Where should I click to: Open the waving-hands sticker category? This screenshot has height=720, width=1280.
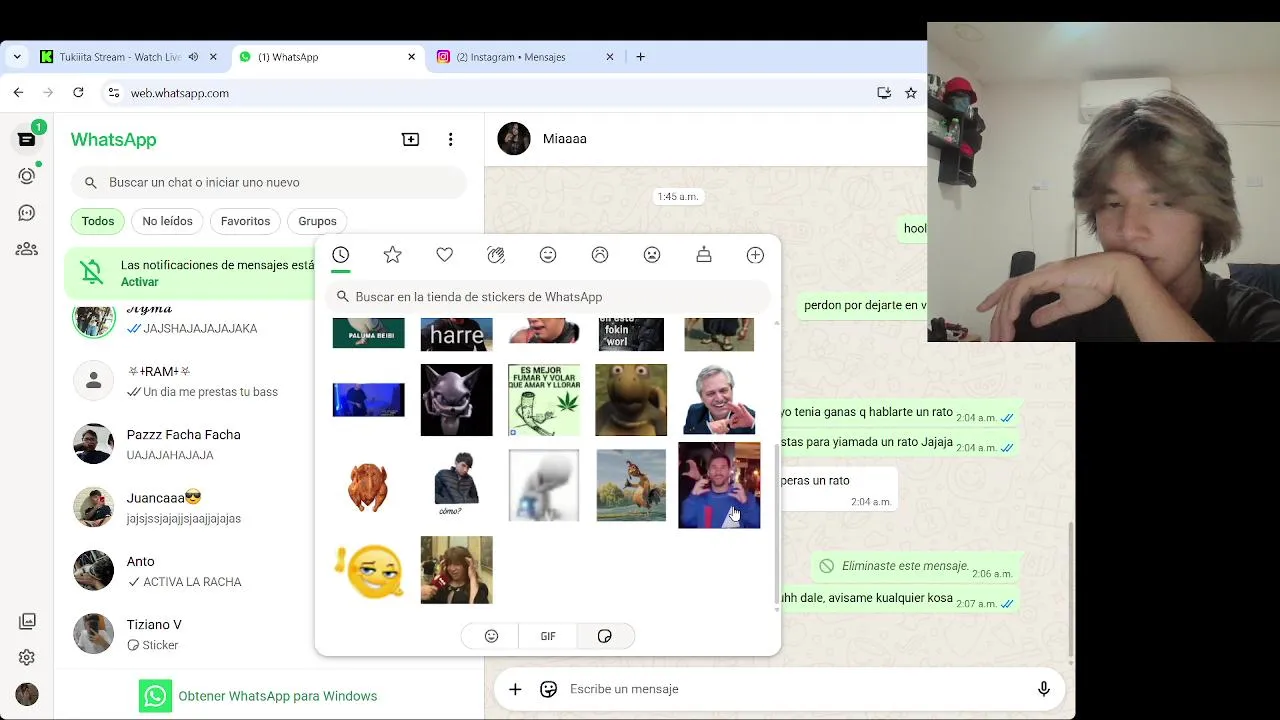[x=496, y=255]
